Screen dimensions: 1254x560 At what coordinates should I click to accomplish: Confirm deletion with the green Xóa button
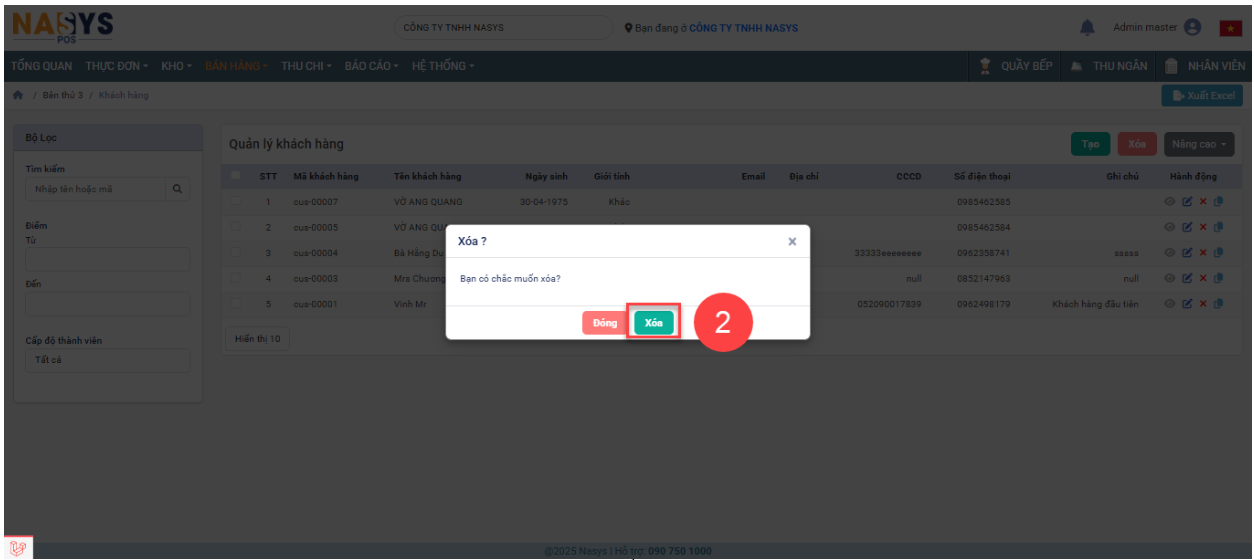tap(653, 323)
